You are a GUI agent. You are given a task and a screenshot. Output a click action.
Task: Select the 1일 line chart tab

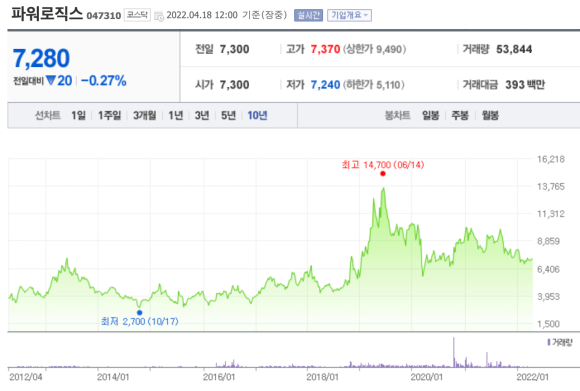(x=78, y=115)
